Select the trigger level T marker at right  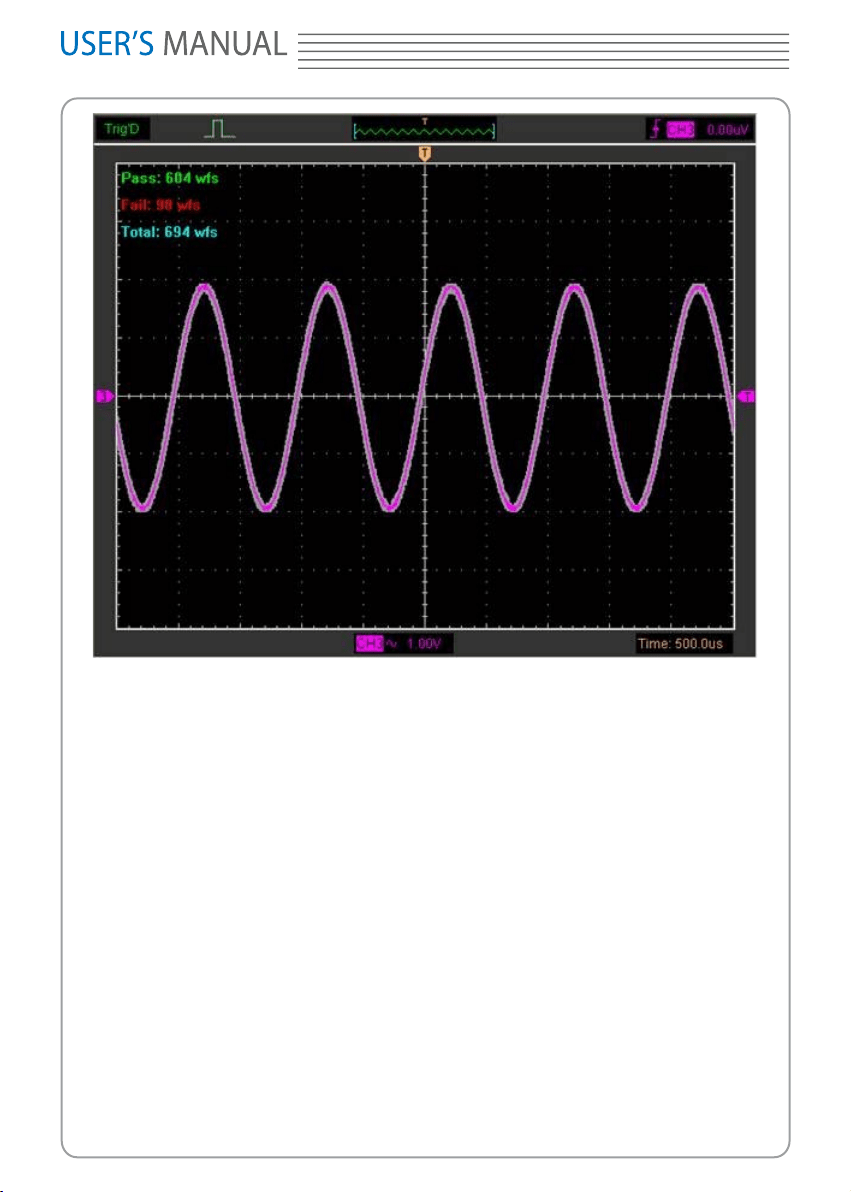point(747,396)
